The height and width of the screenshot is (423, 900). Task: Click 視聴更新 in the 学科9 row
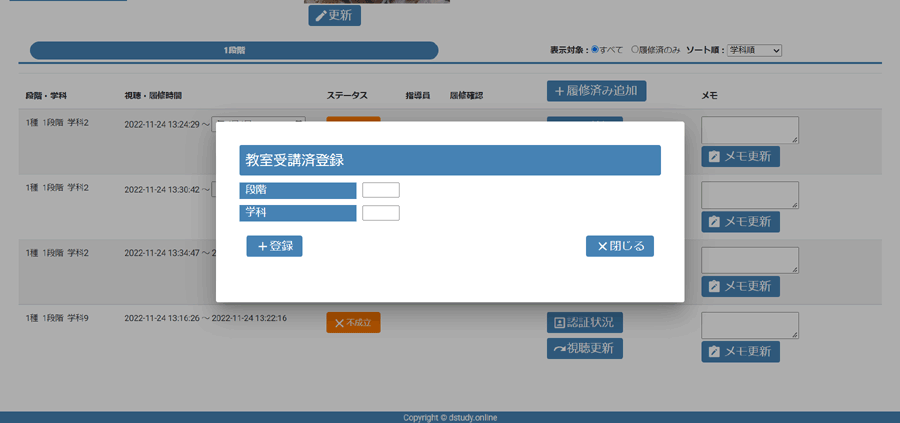coord(584,348)
